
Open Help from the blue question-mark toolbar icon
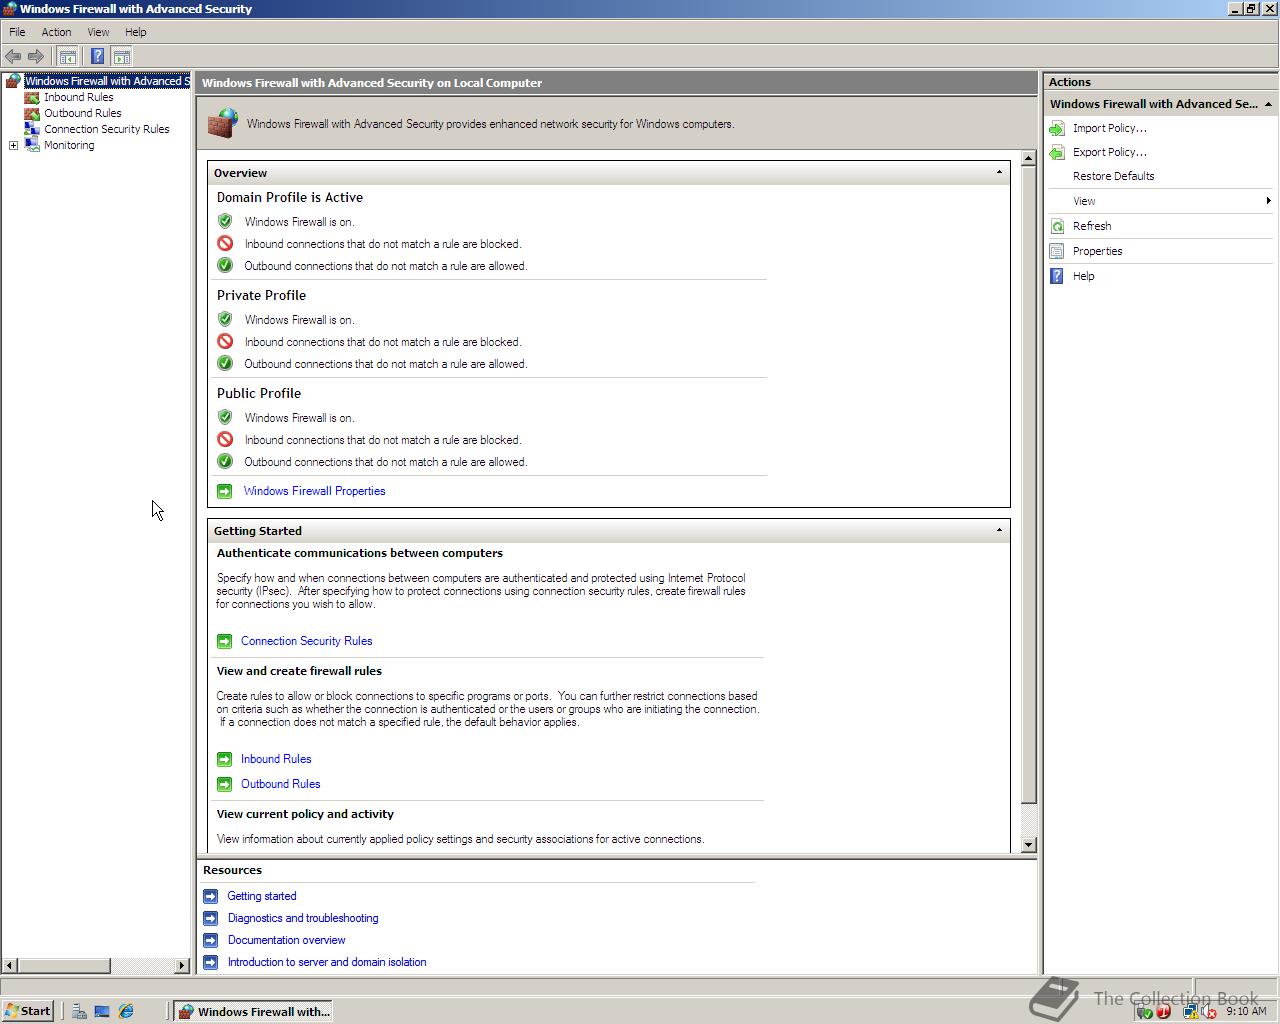pyautogui.click(x=97, y=57)
